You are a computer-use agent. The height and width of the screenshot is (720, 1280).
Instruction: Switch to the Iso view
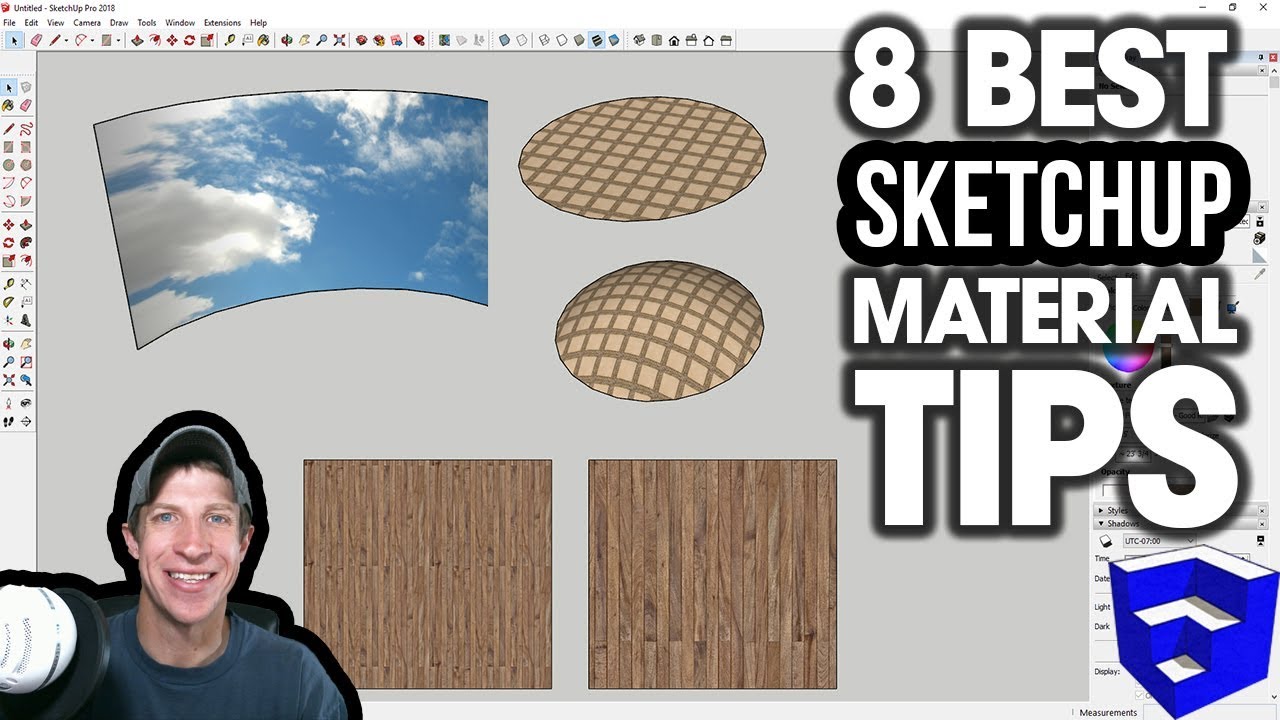(639, 41)
